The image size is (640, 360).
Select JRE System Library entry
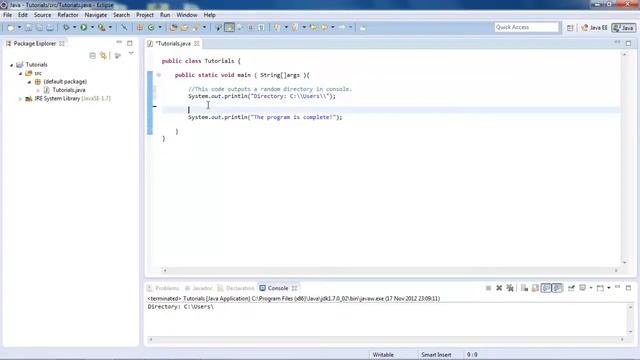(72, 98)
